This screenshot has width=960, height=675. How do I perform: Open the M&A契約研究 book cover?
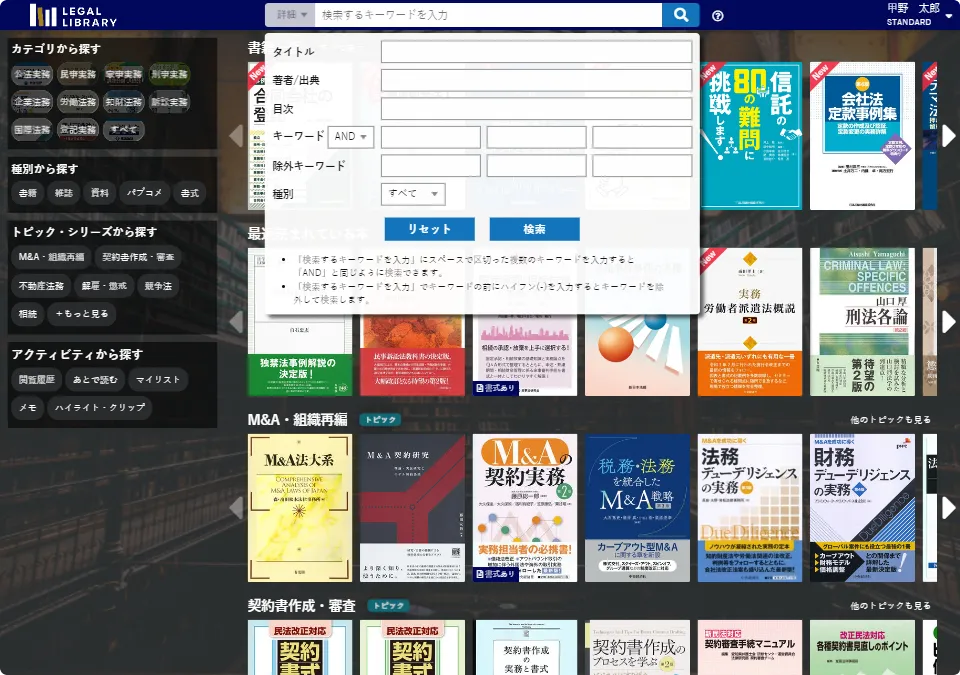tap(412, 508)
